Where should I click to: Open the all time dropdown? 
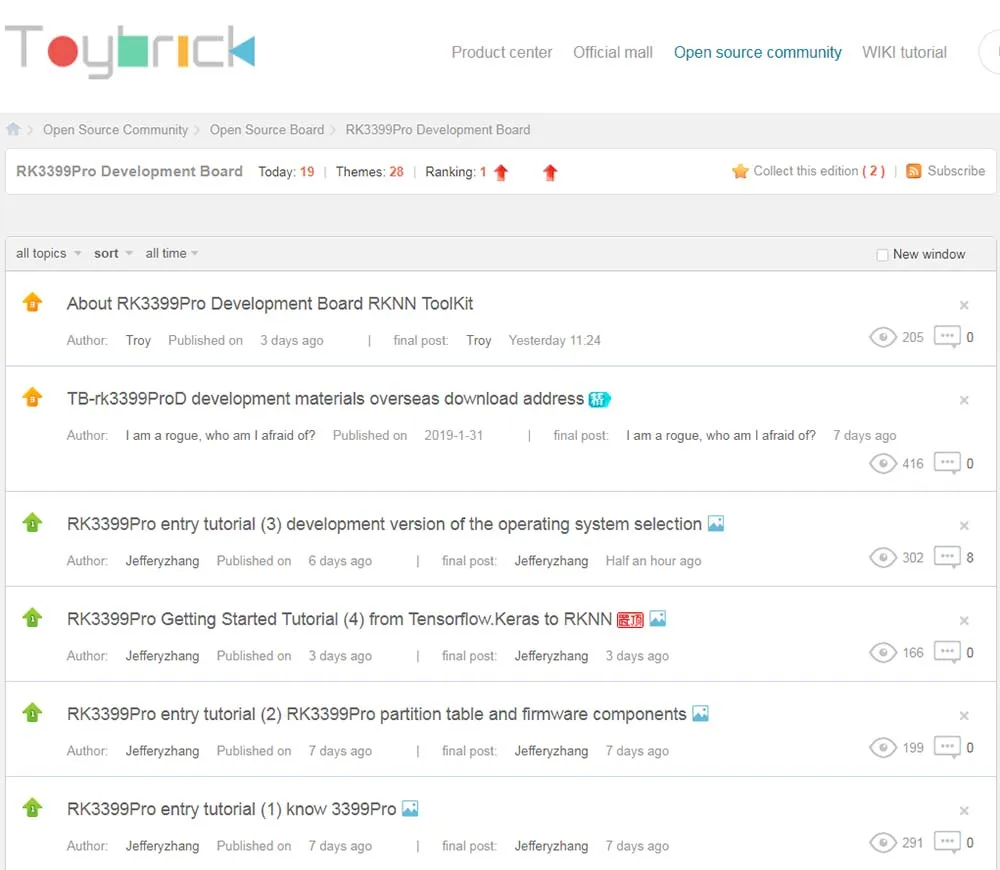point(172,253)
